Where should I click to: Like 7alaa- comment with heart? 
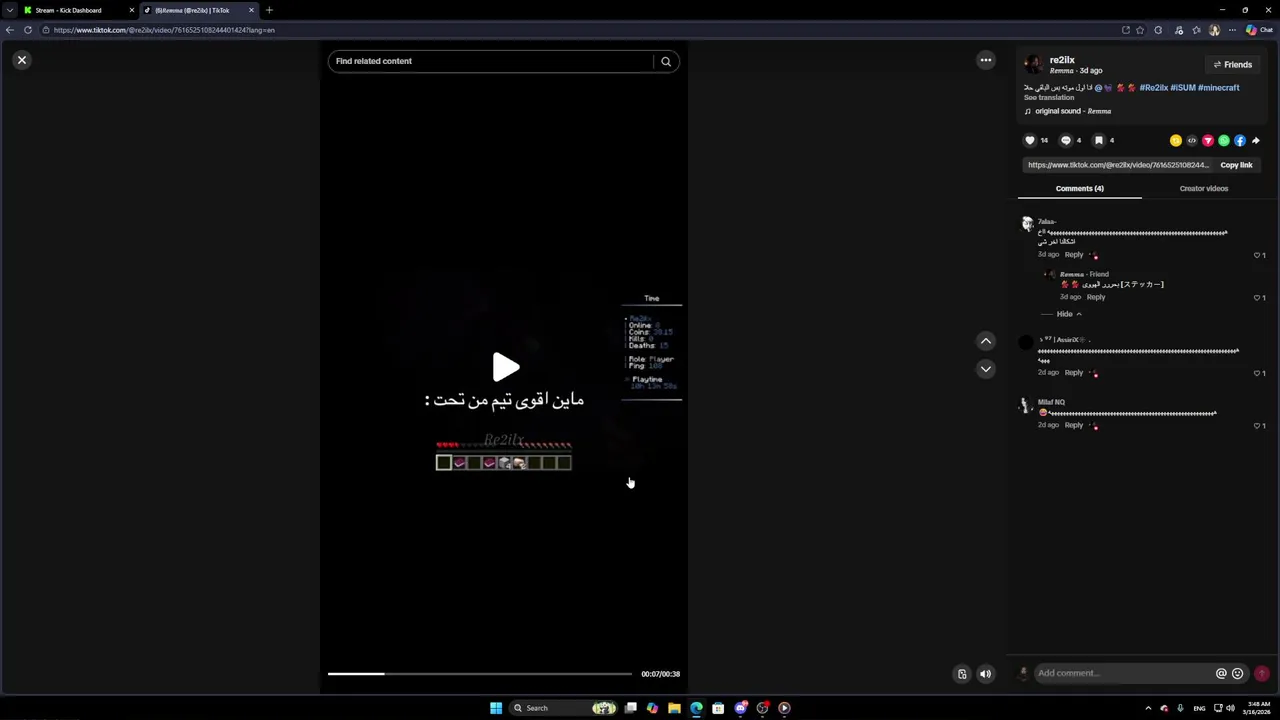(1257, 255)
